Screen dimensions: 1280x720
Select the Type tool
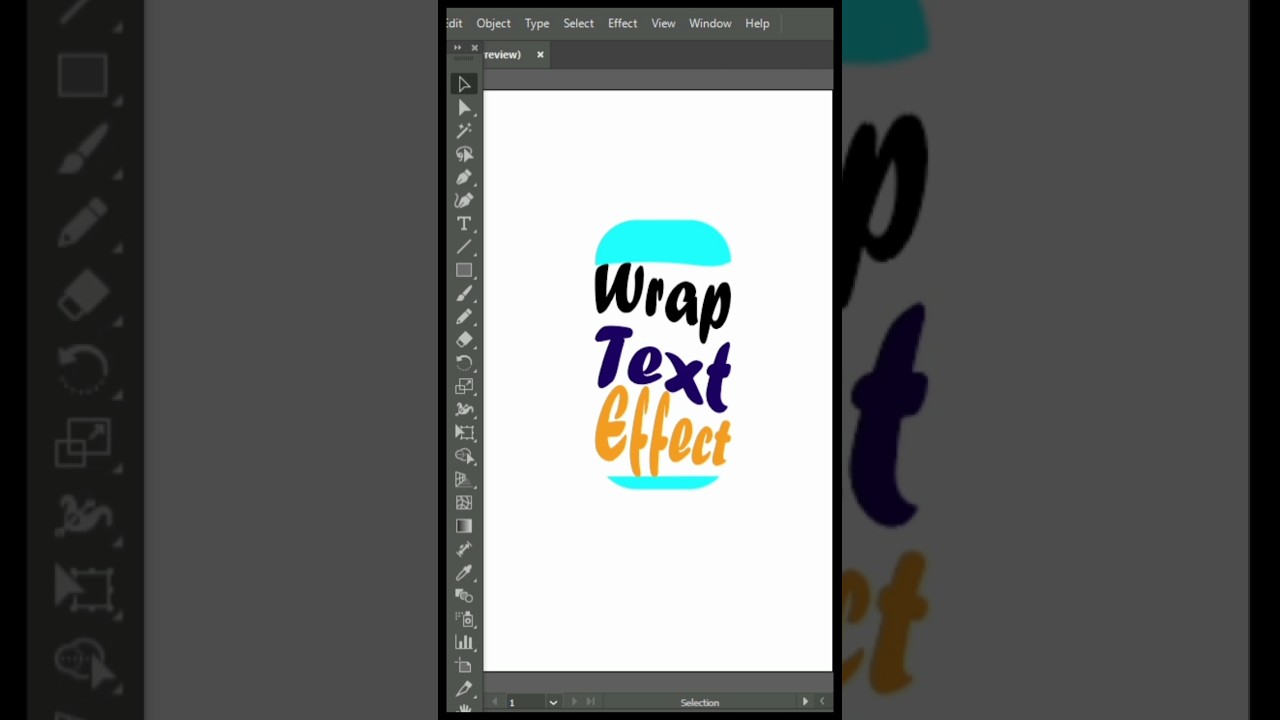[464, 224]
